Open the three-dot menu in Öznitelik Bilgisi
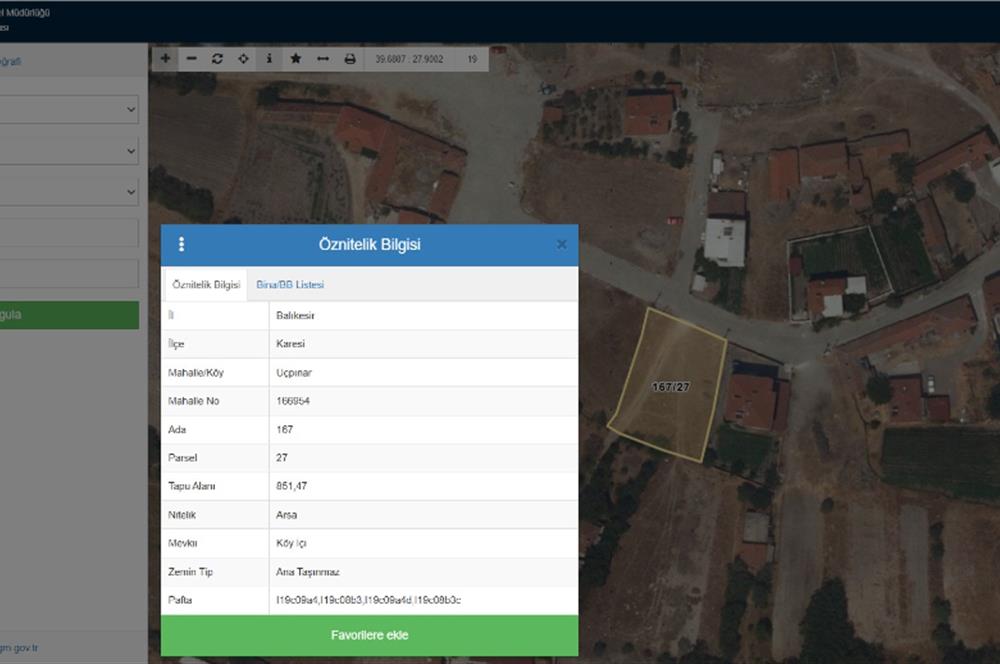Screen dimensions: 1000x664 coord(181,245)
